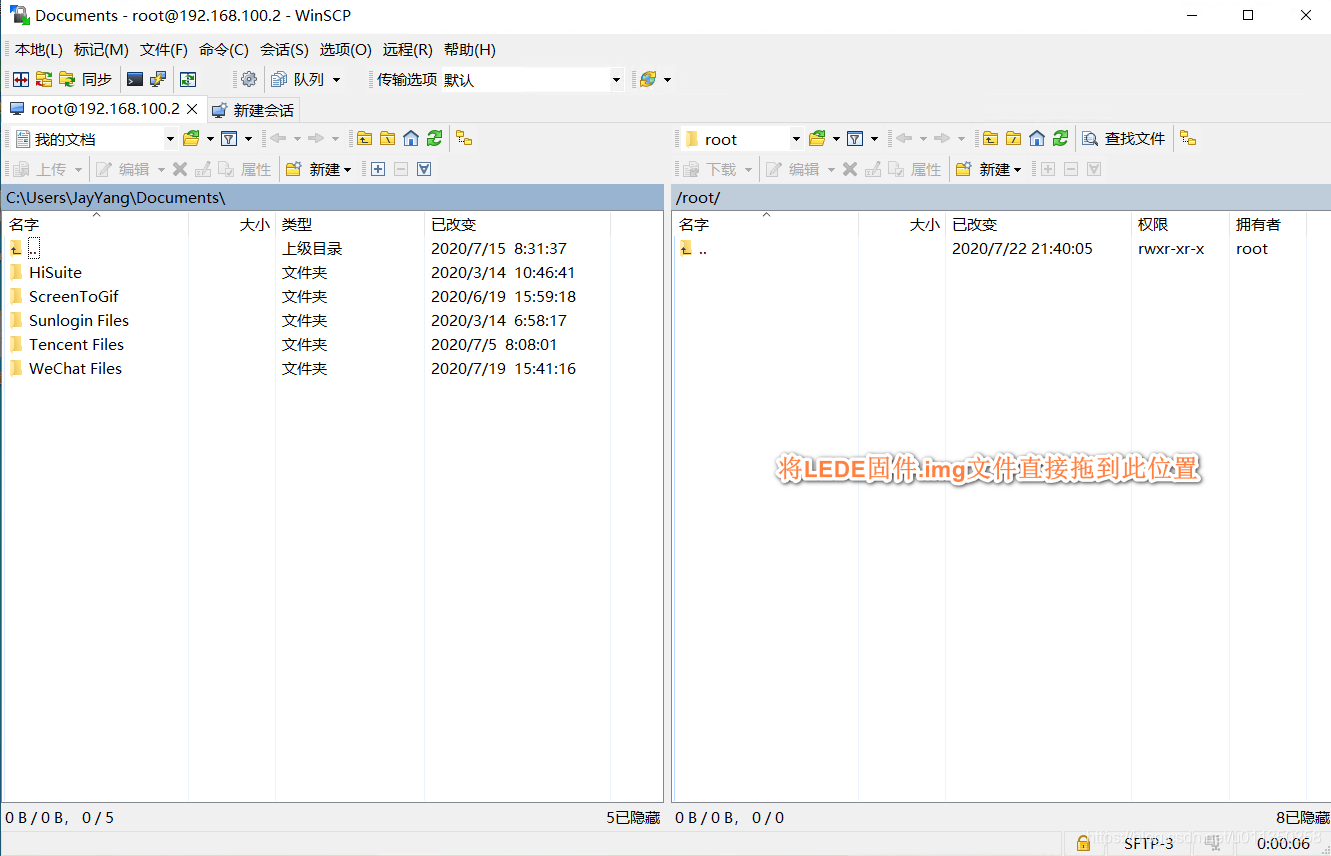Click the local panel 新建 button
The width and height of the screenshot is (1331, 856).
click(x=318, y=169)
